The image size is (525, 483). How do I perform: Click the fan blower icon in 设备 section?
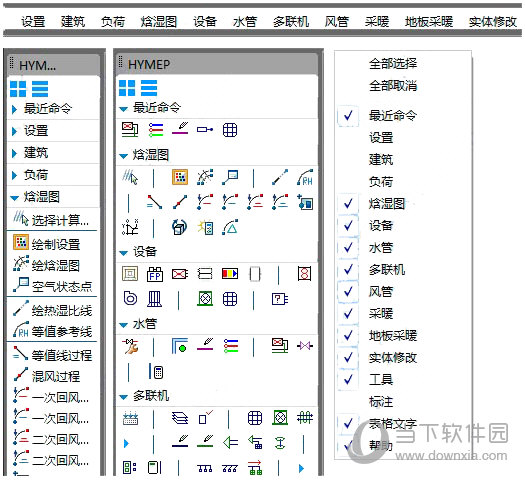(130, 299)
